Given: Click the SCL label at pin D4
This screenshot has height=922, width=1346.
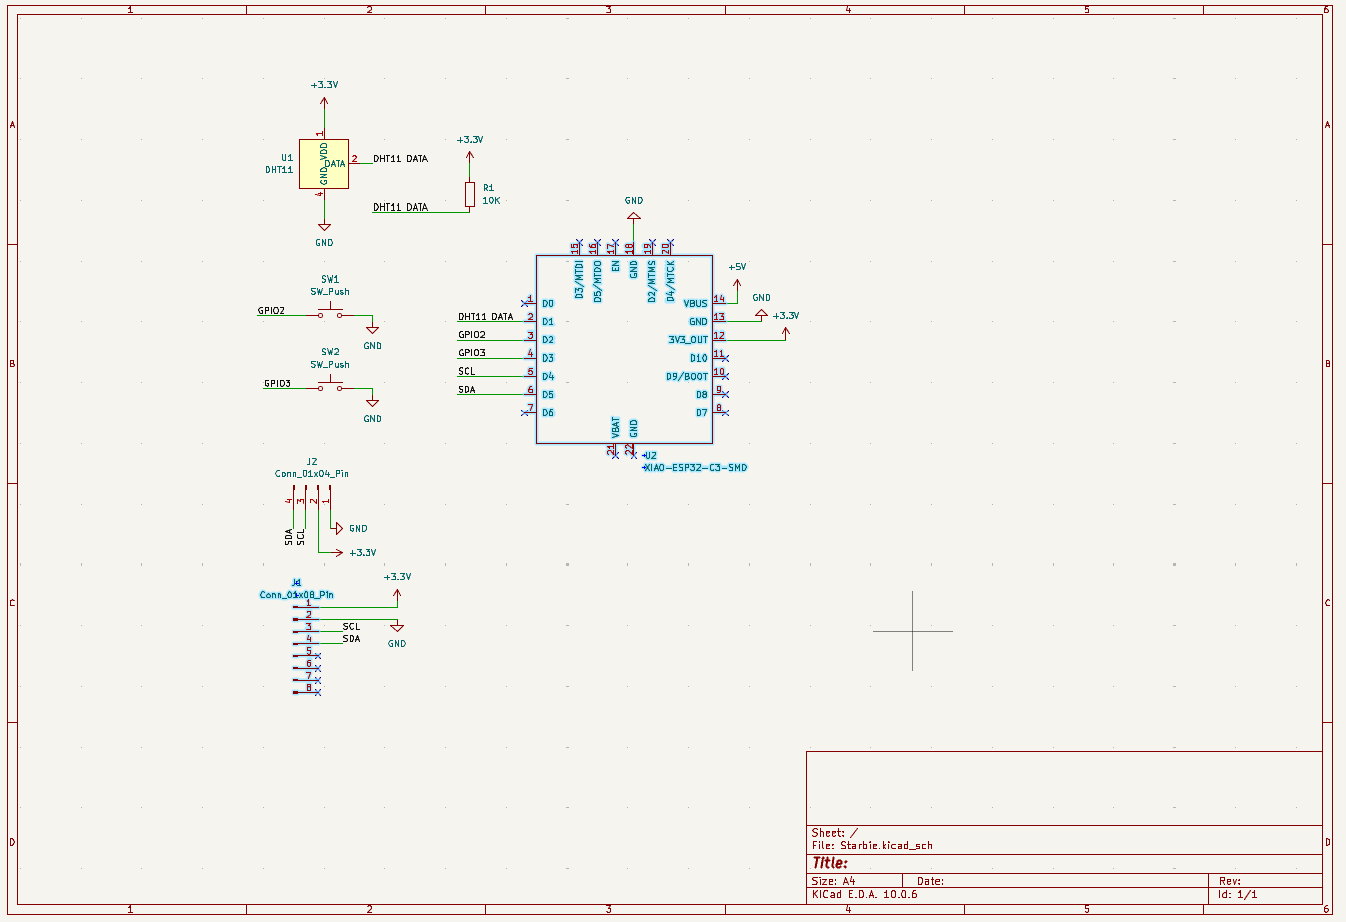Looking at the screenshot, I should pyautogui.click(x=467, y=372).
